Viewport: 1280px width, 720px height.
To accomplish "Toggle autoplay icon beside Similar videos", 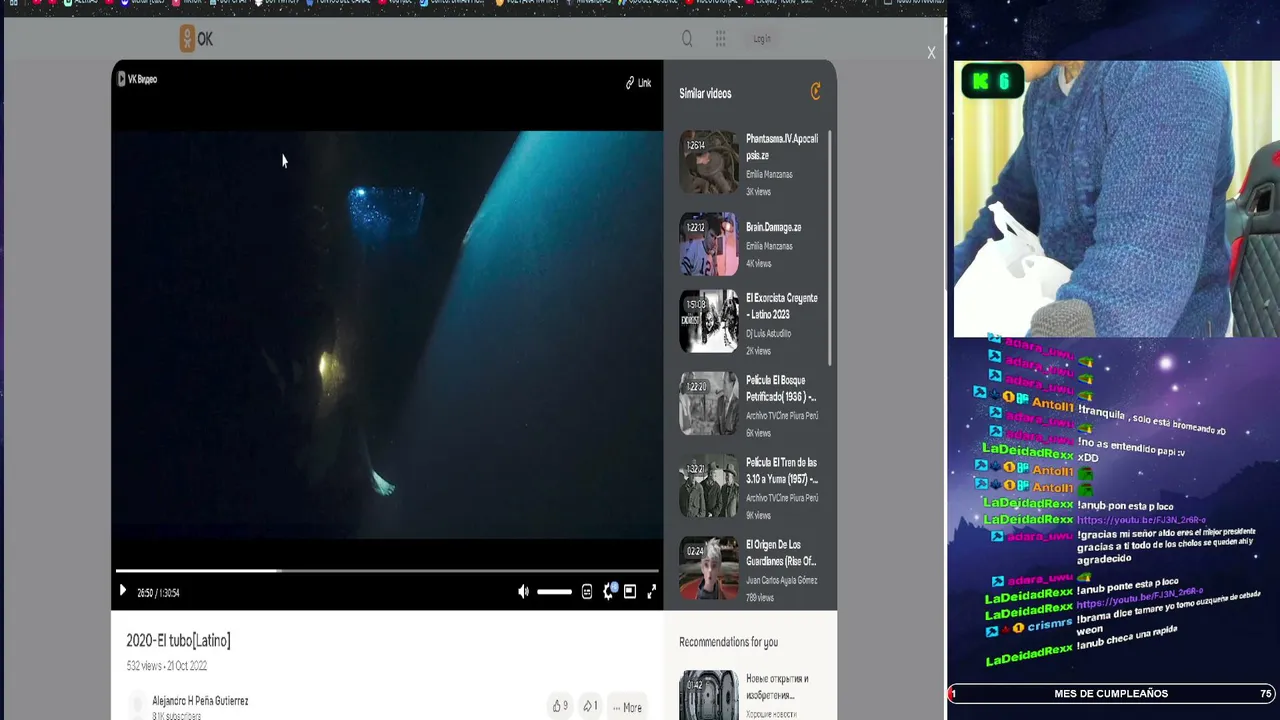I will (816, 92).
